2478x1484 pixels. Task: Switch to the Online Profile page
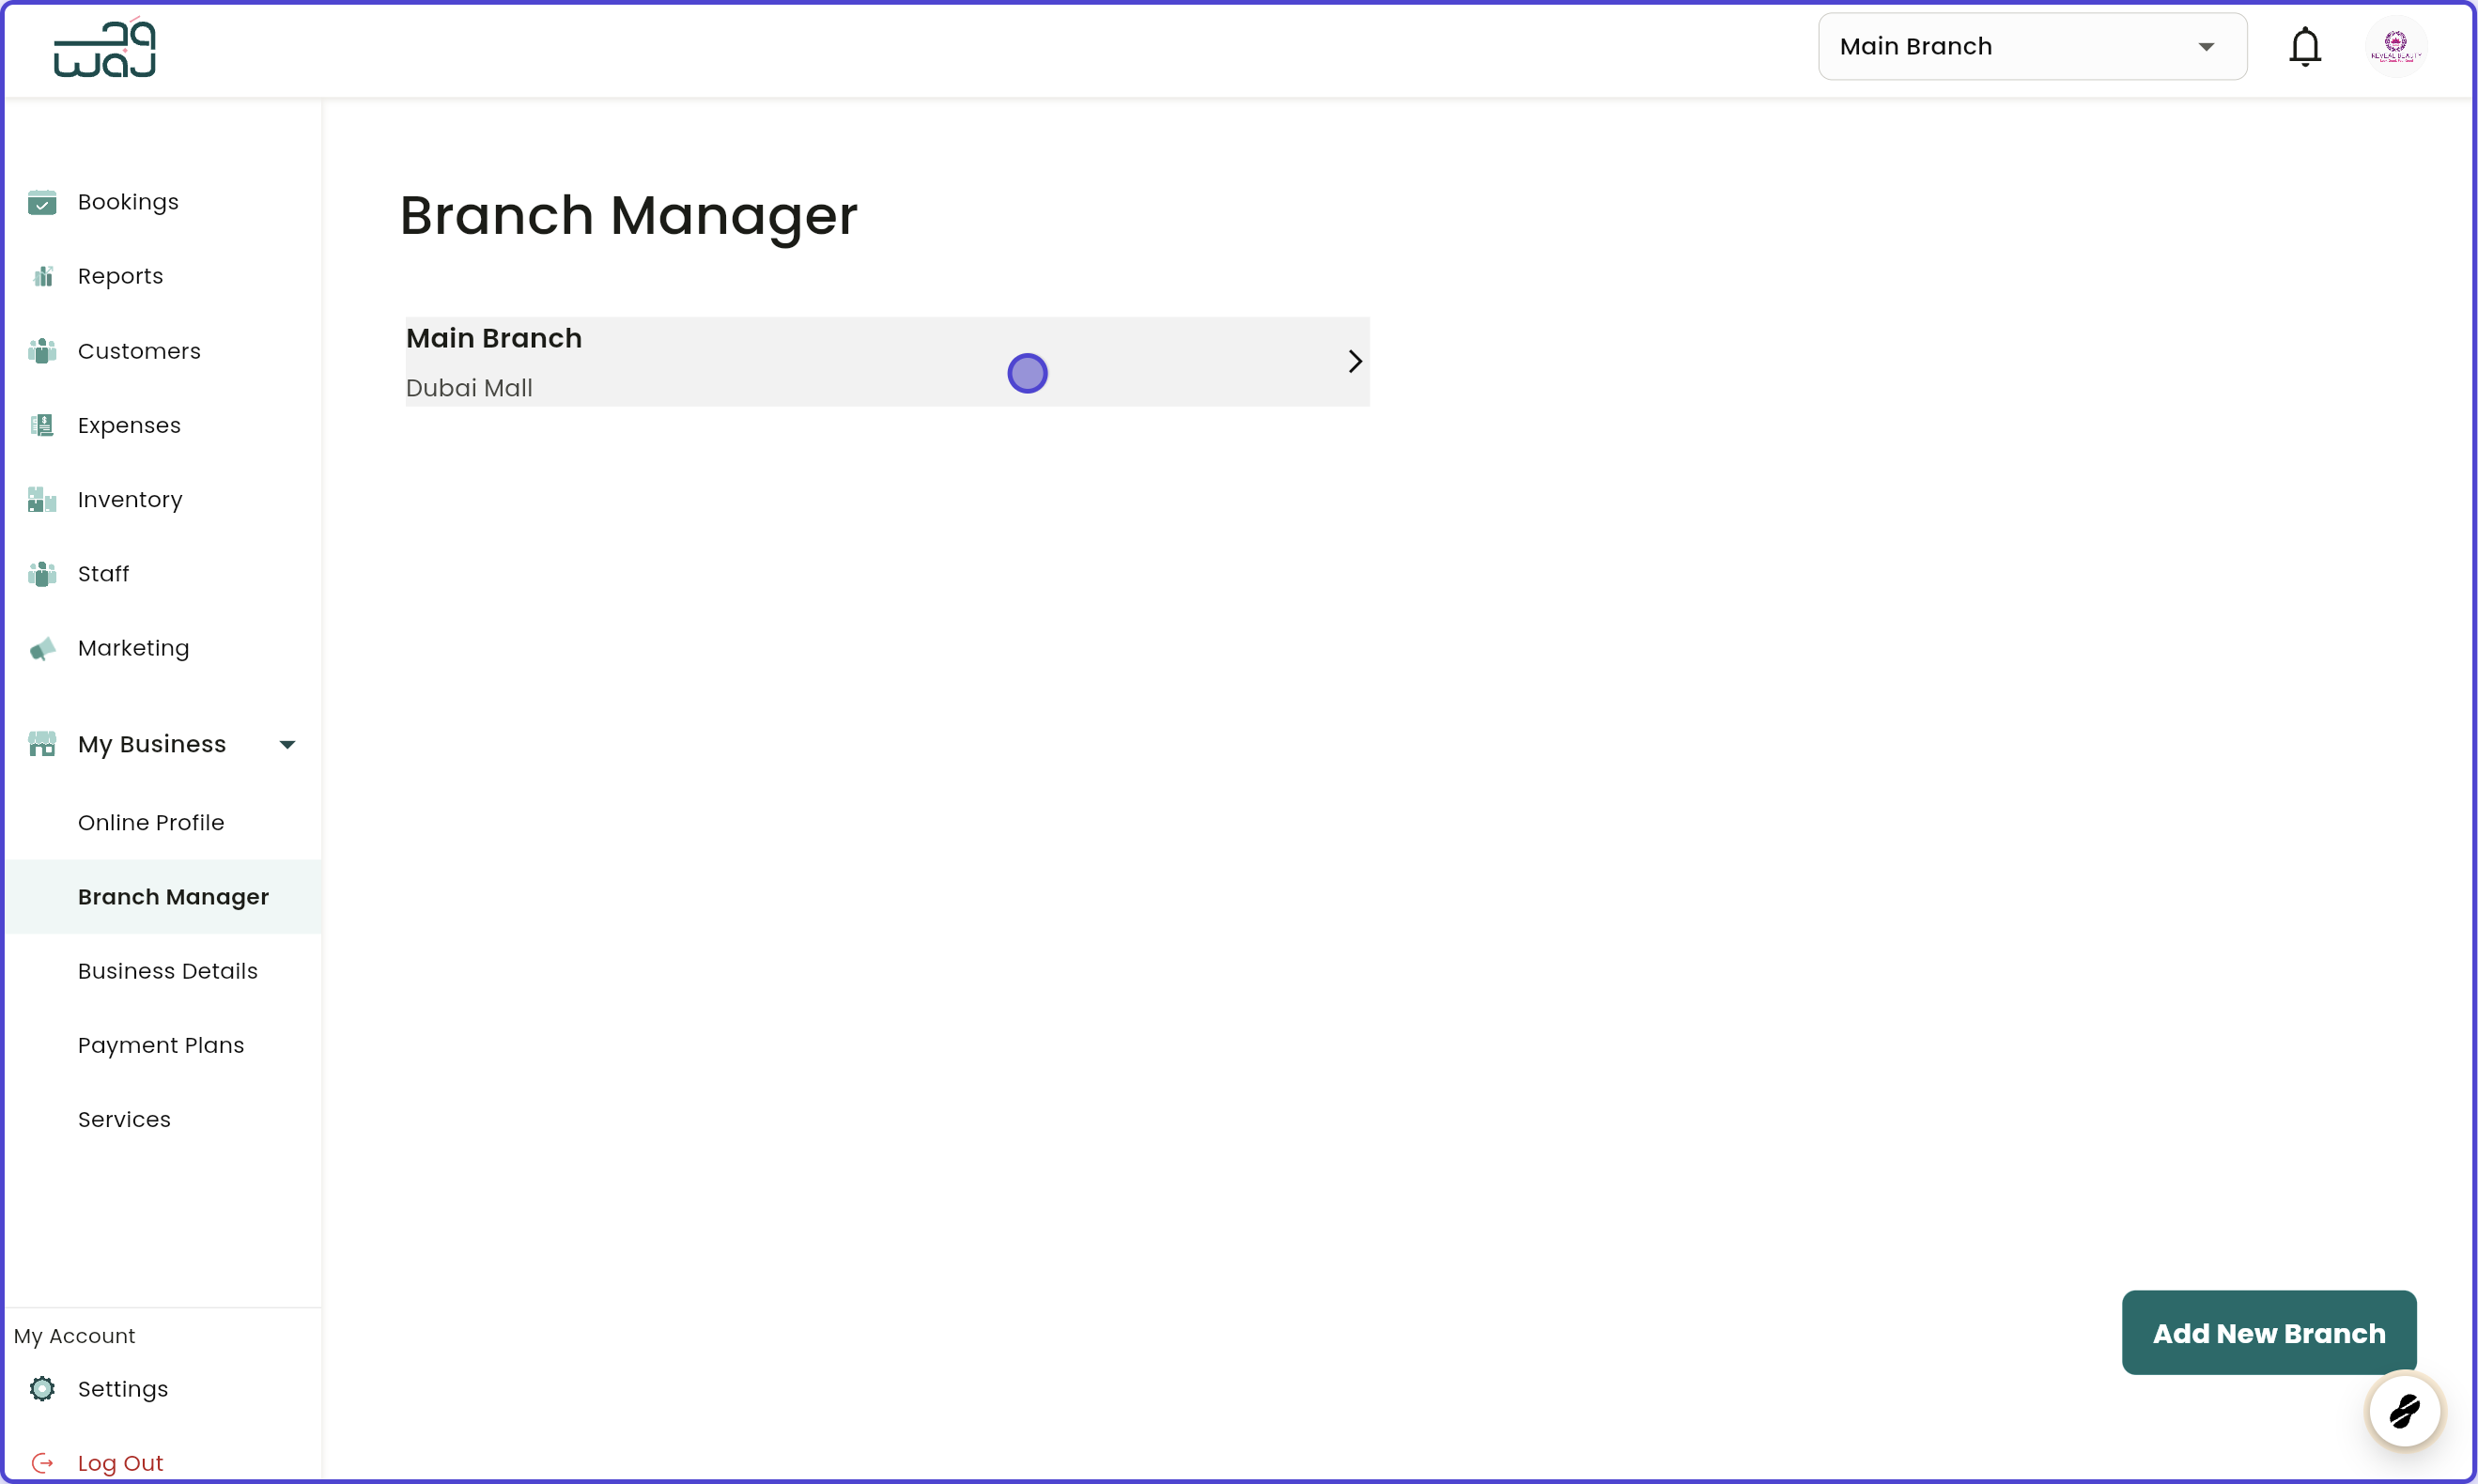coord(152,822)
